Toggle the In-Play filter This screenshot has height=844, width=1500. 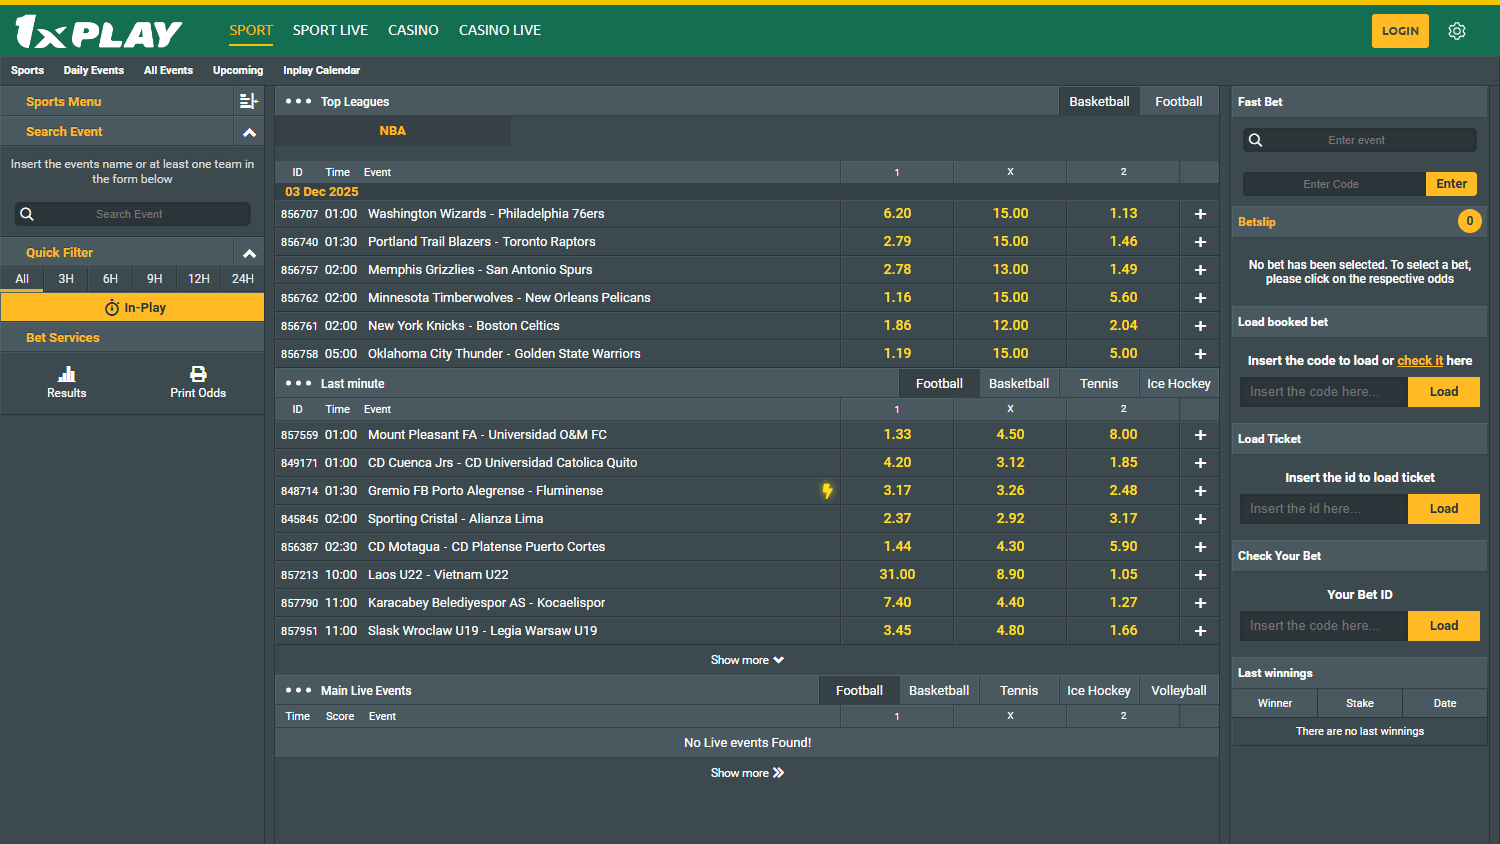[x=133, y=308]
